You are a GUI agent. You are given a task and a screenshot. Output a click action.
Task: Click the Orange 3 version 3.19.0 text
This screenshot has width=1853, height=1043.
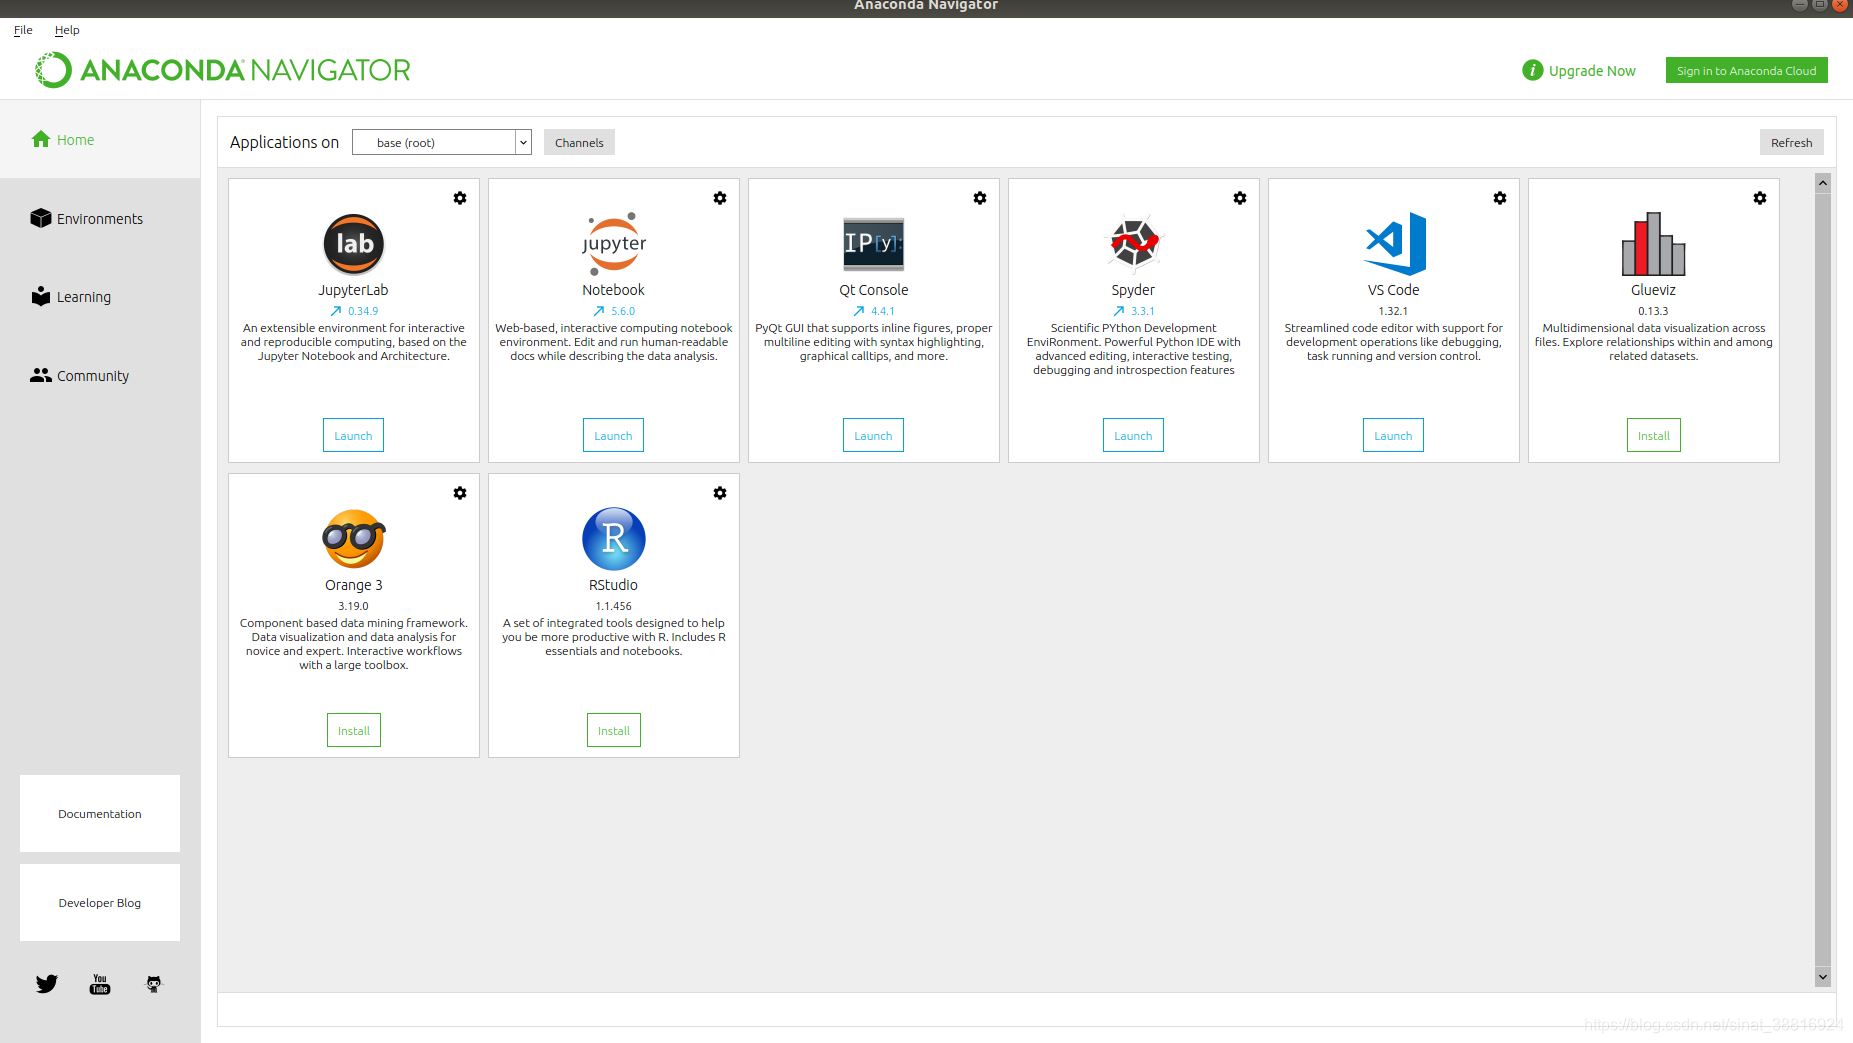click(353, 606)
